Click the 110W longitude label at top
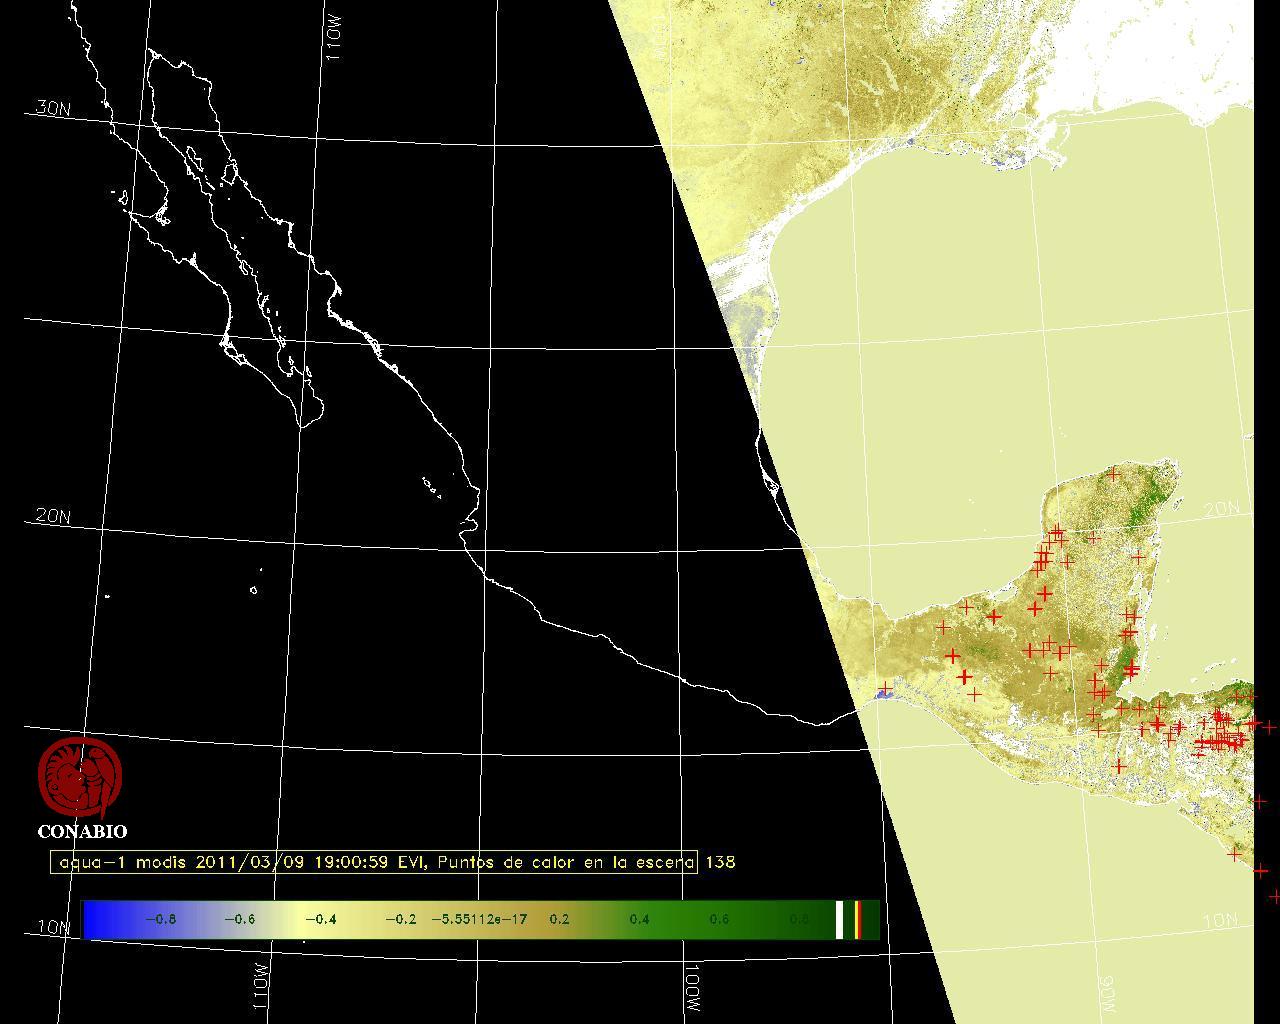Image resolution: width=1280 pixels, height=1024 pixels. pos(334,38)
